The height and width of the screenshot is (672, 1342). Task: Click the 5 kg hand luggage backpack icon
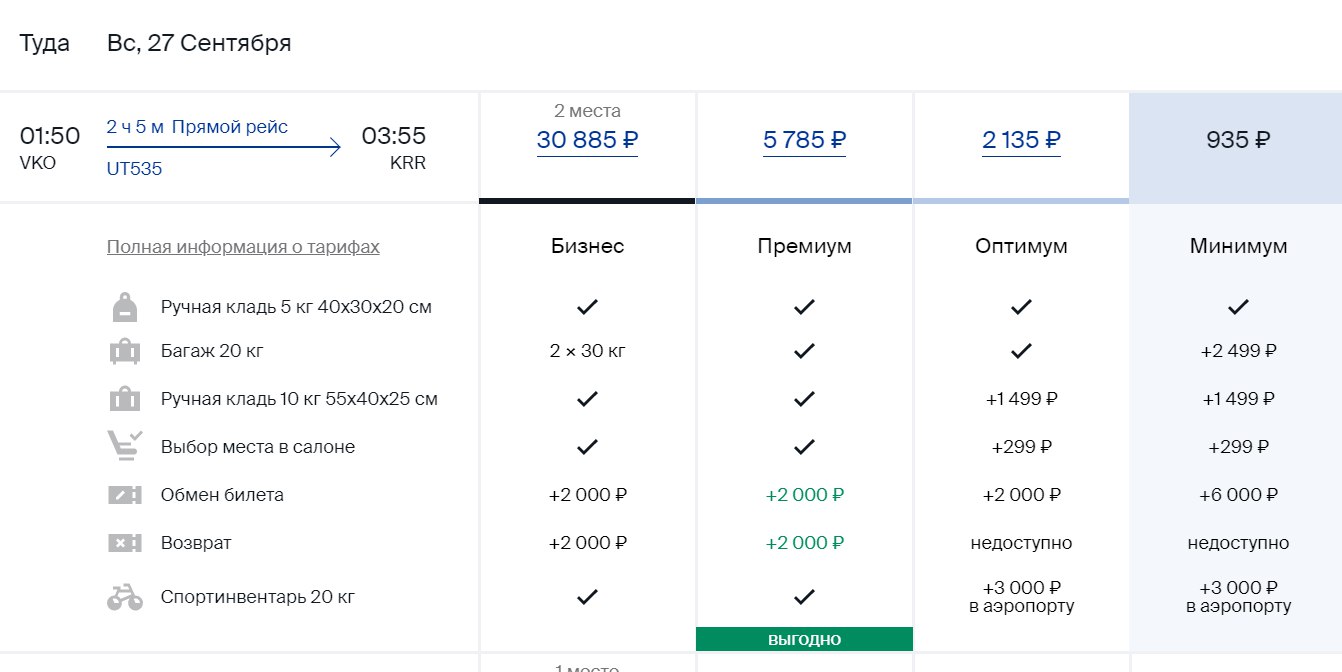coord(125,307)
